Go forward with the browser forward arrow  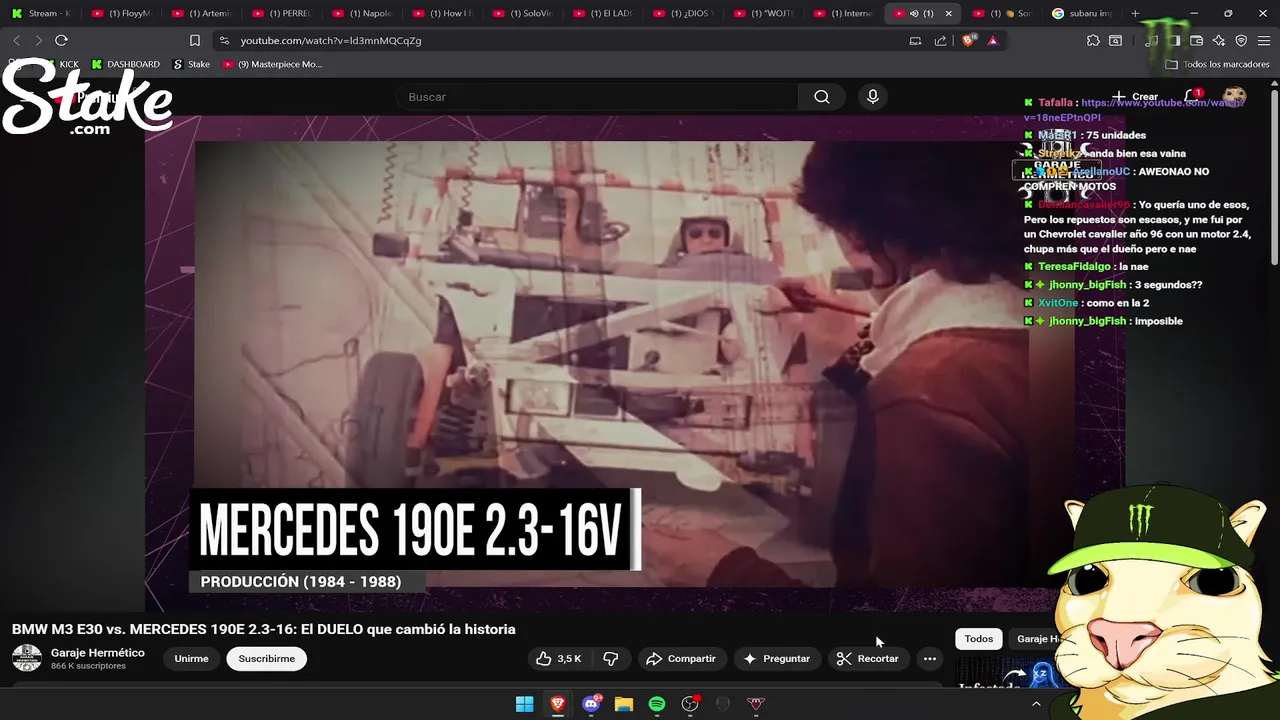tap(39, 40)
